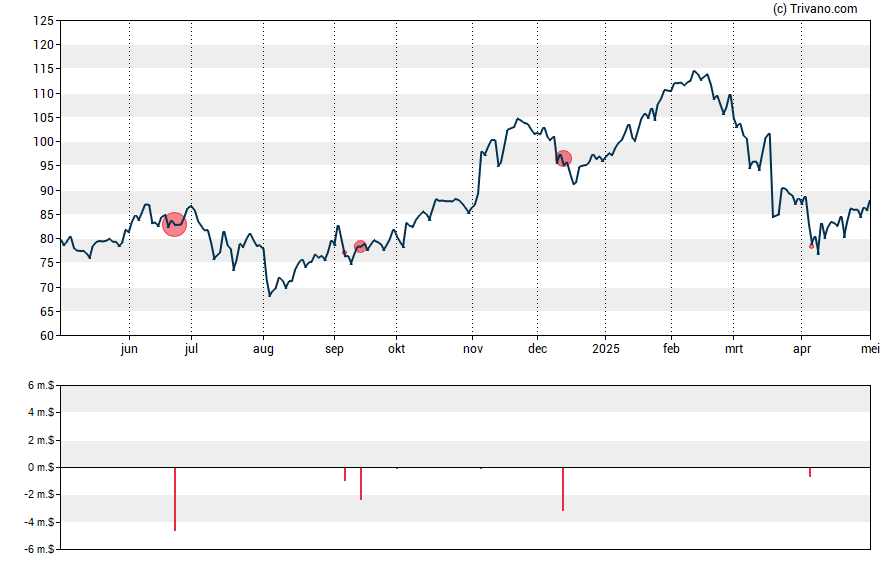Click the 'jul' x-axis label
Image resolution: width=888 pixels, height=565 pixels.
(191, 349)
